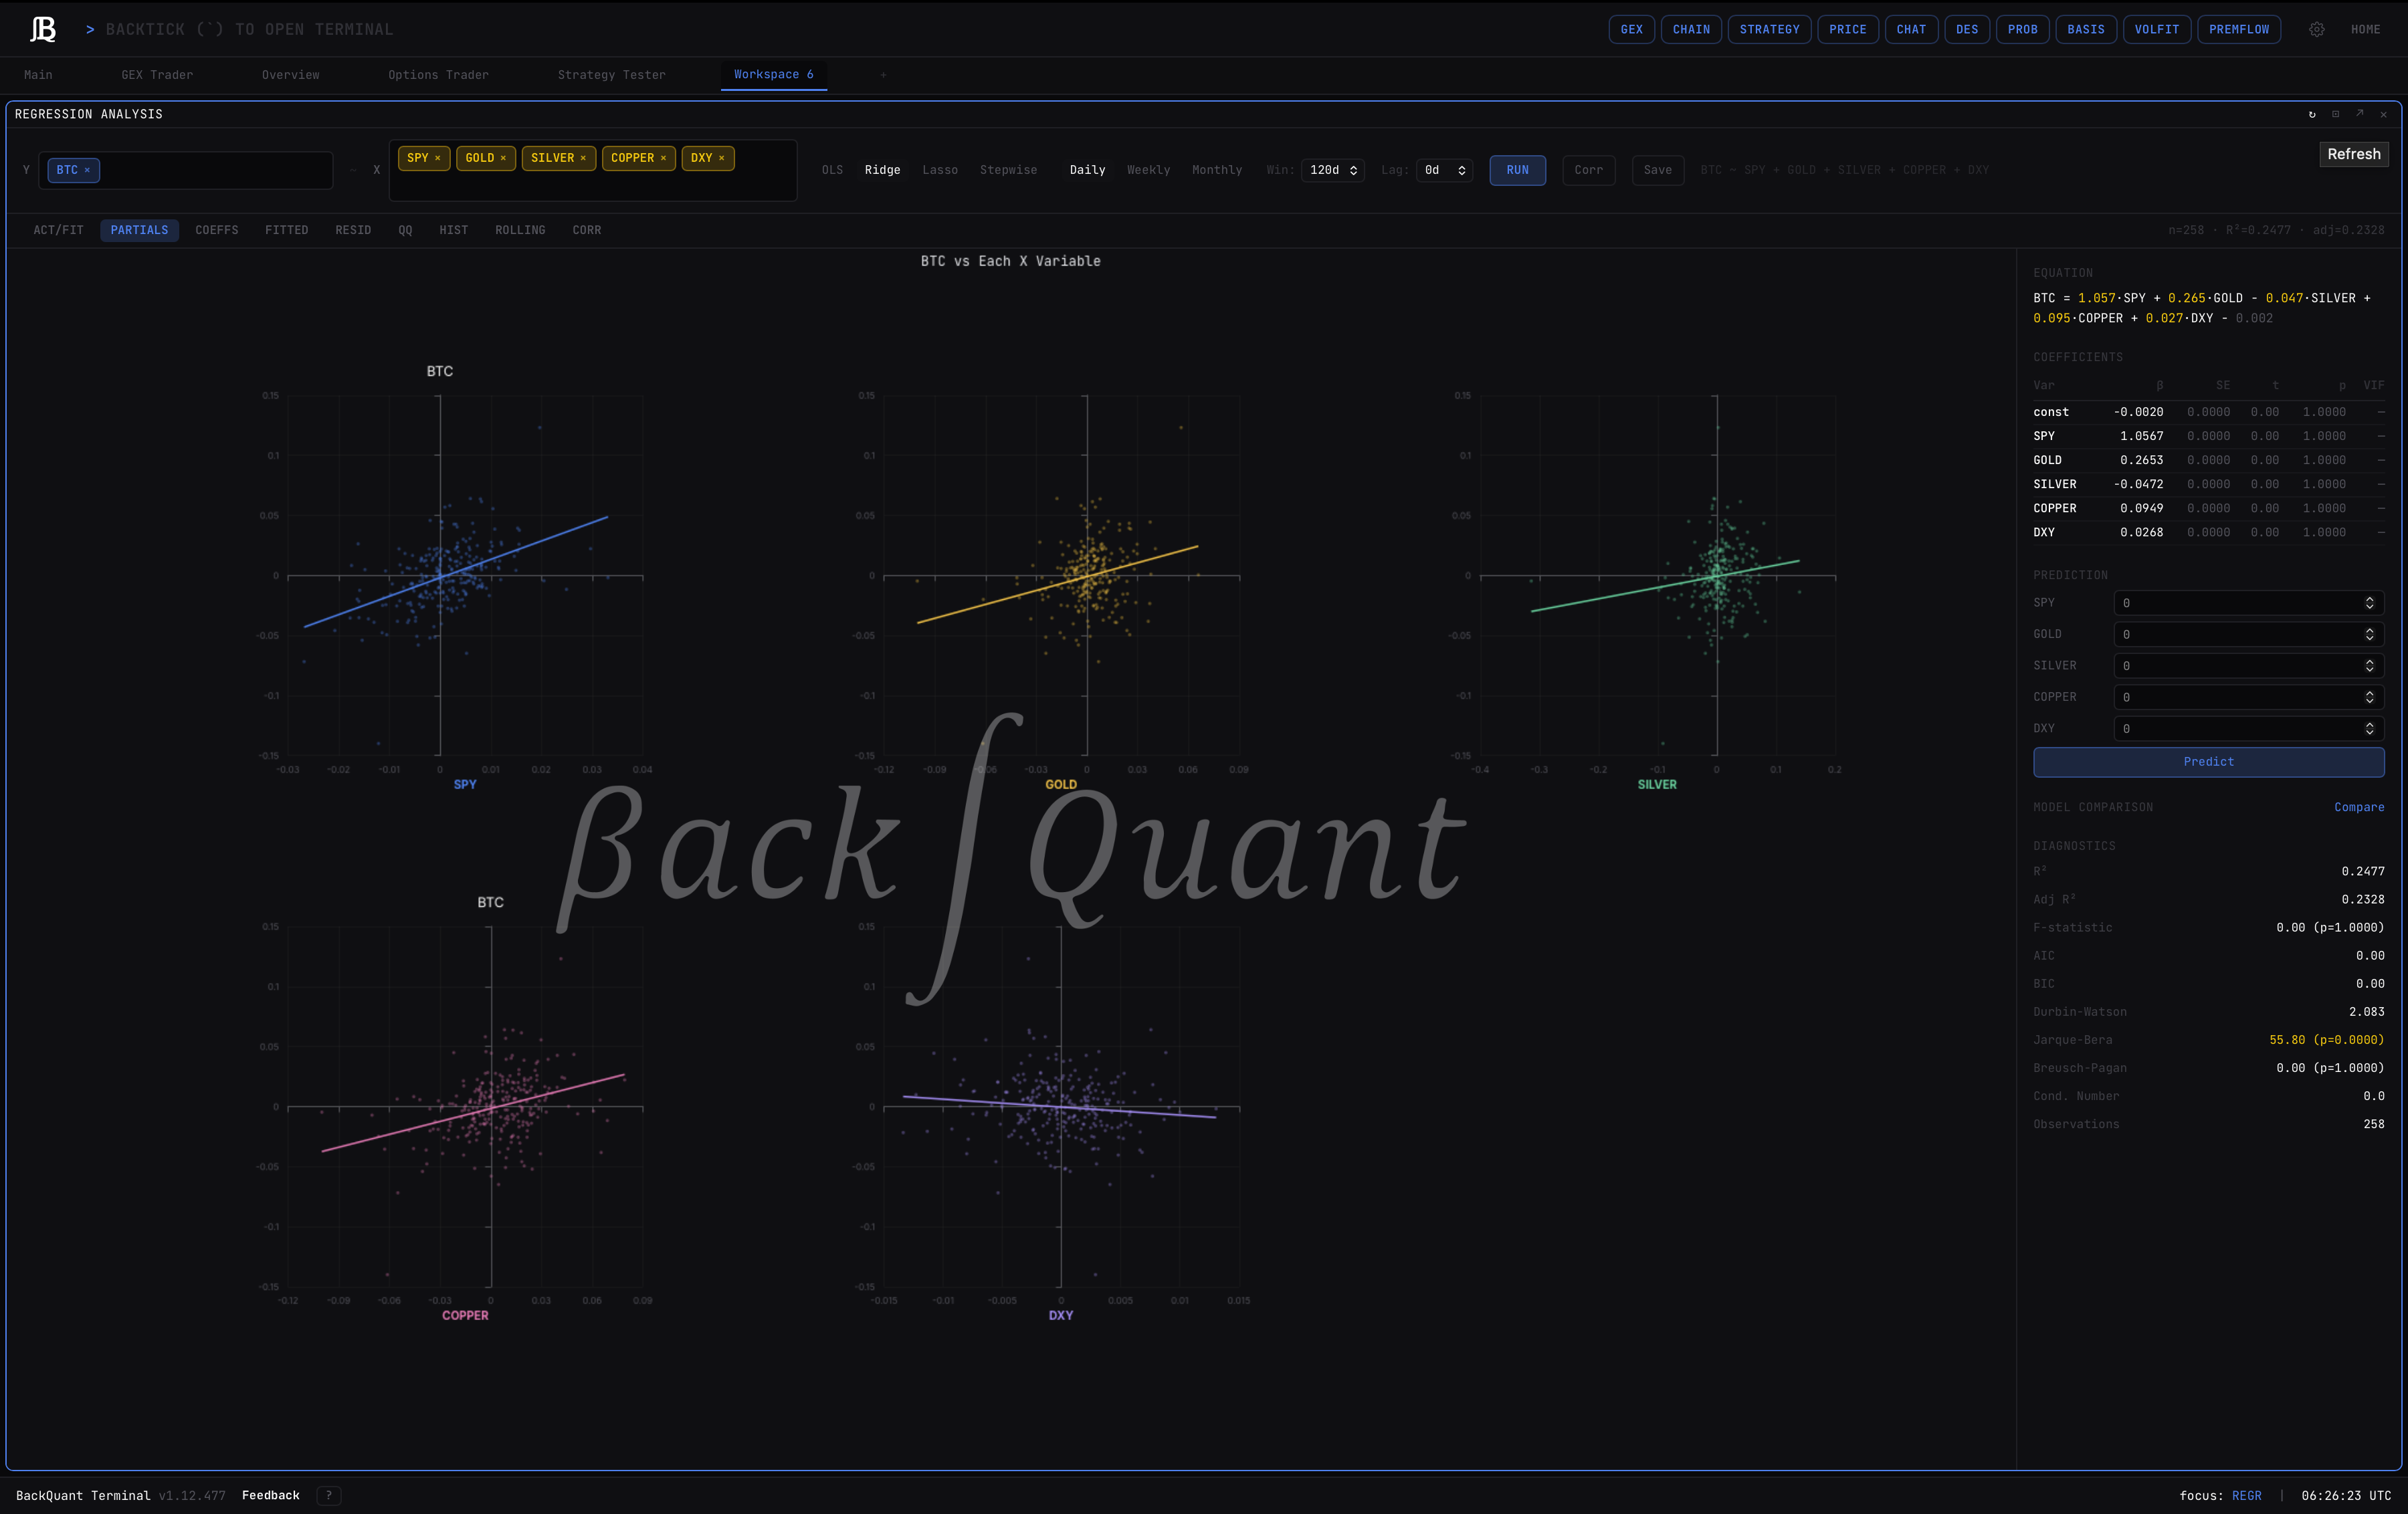Image resolution: width=2408 pixels, height=1514 pixels.
Task: Adjust DXY prediction value stepper
Action: point(2369,729)
